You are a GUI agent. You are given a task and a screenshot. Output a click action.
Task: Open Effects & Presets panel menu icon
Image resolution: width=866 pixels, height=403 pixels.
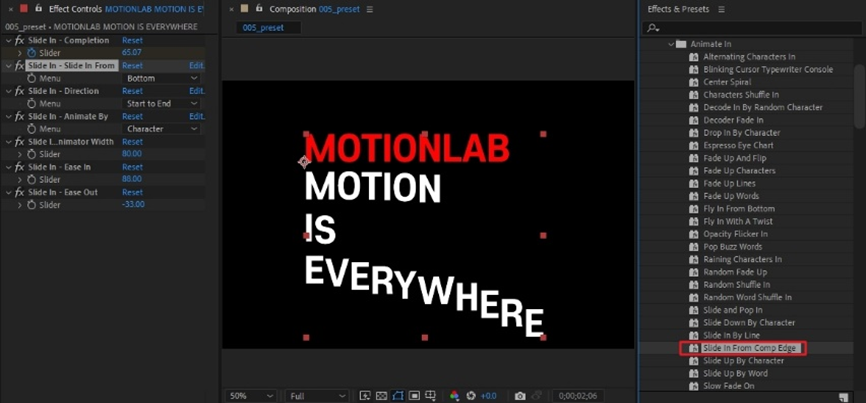click(x=721, y=9)
